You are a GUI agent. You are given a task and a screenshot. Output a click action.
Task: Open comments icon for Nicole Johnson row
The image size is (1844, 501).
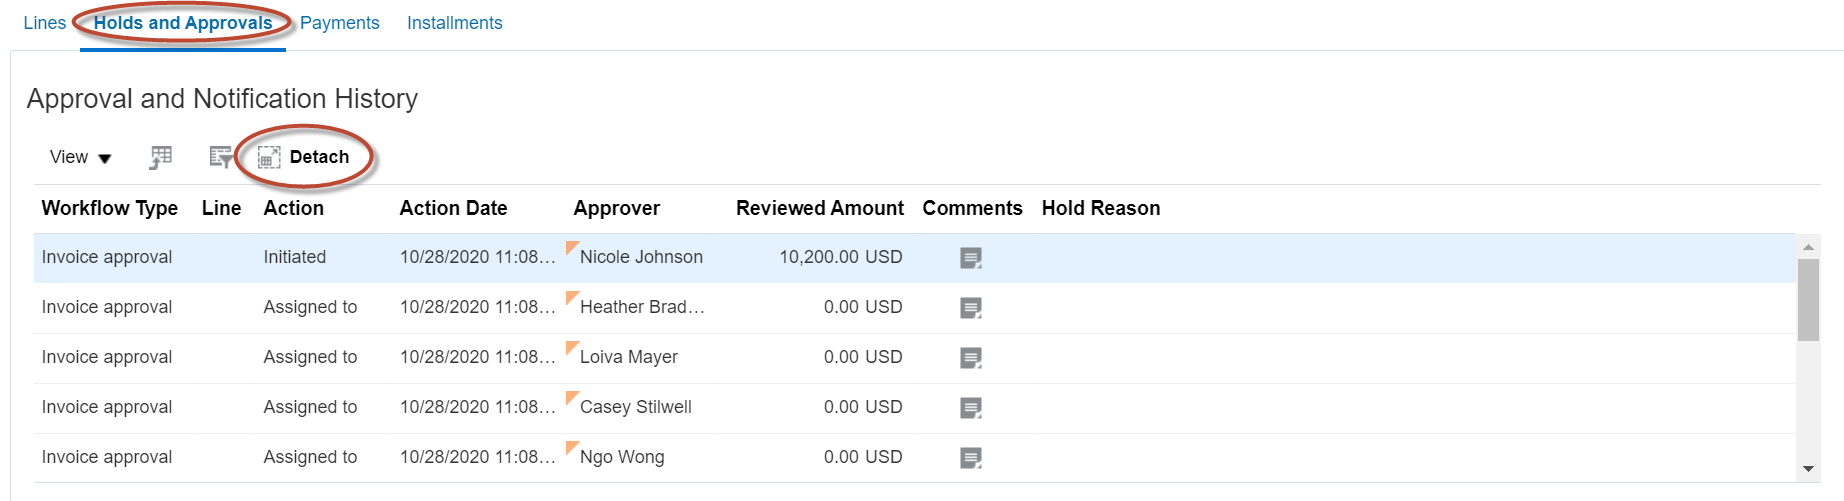970,258
